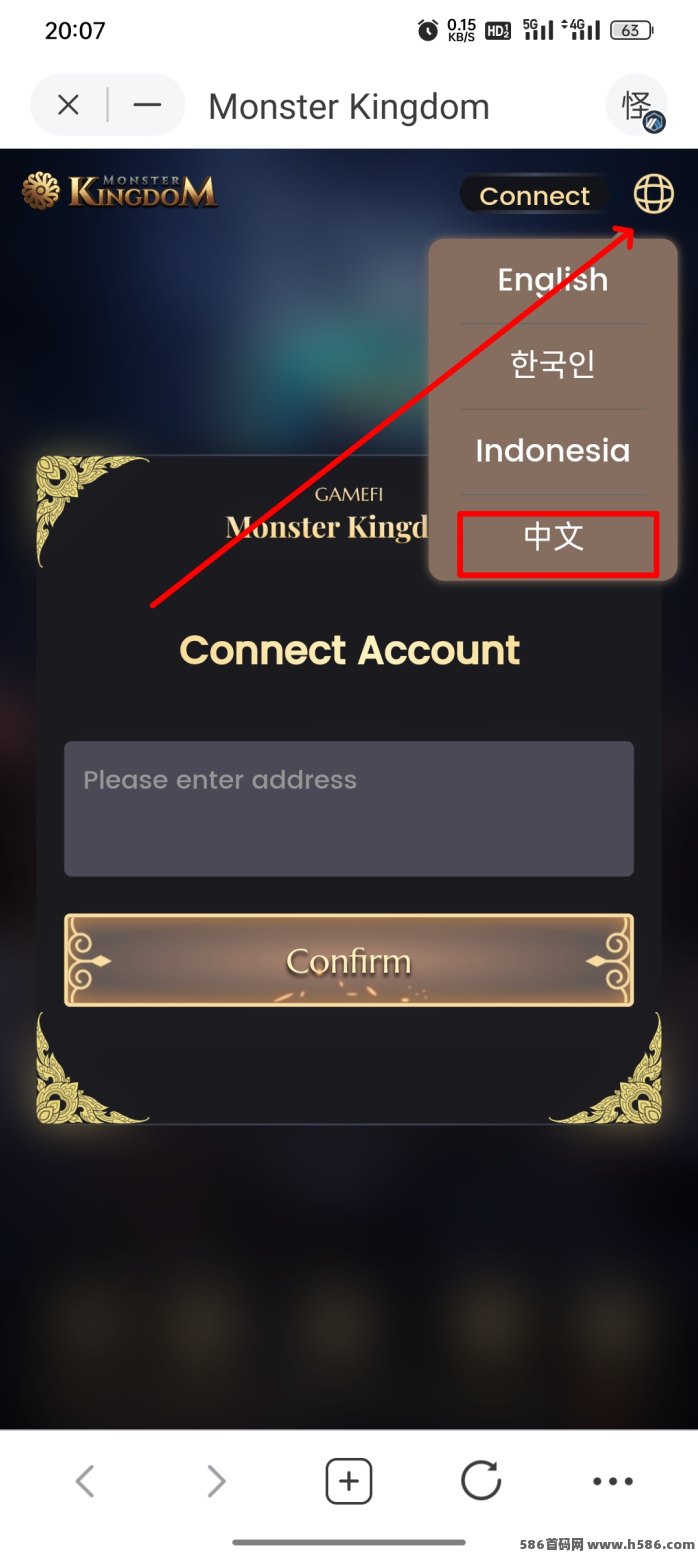Select English from the language list
Image resolution: width=698 pixels, height=1558 pixels.
[x=553, y=280]
